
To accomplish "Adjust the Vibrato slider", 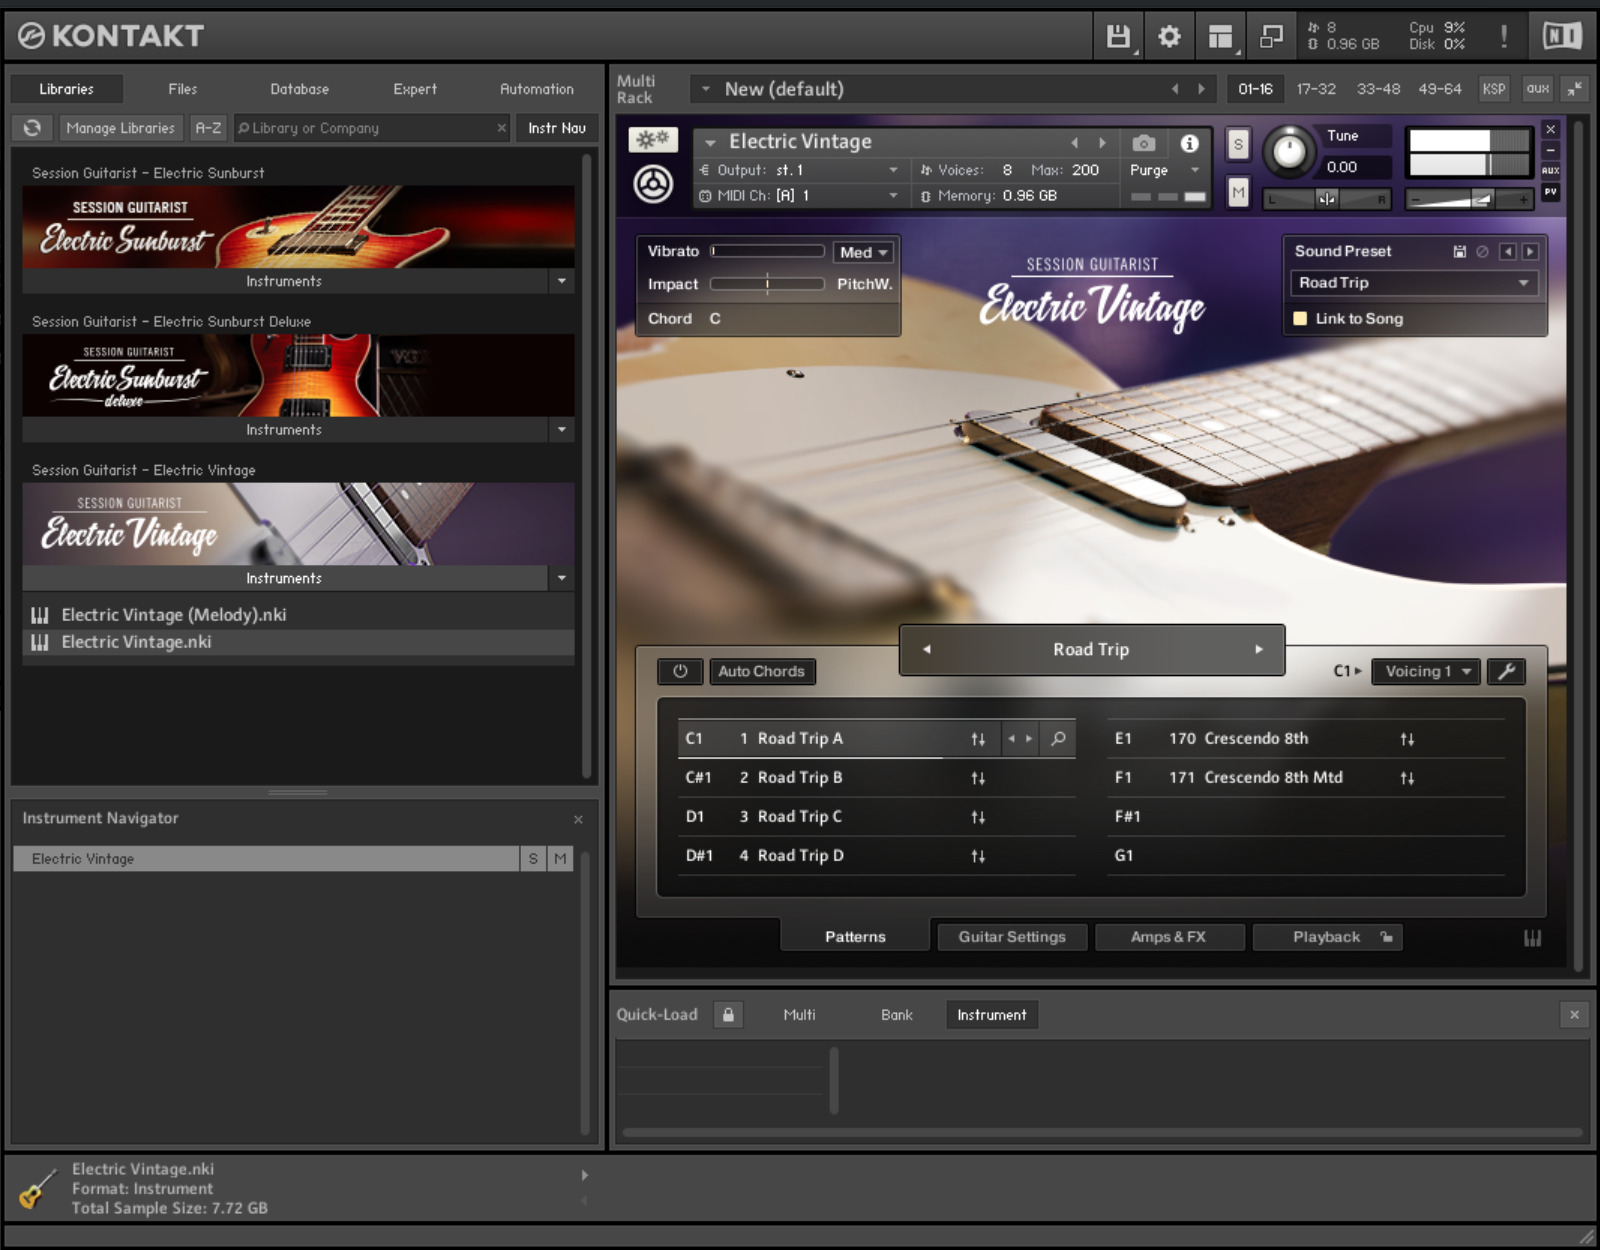I will [767, 252].
